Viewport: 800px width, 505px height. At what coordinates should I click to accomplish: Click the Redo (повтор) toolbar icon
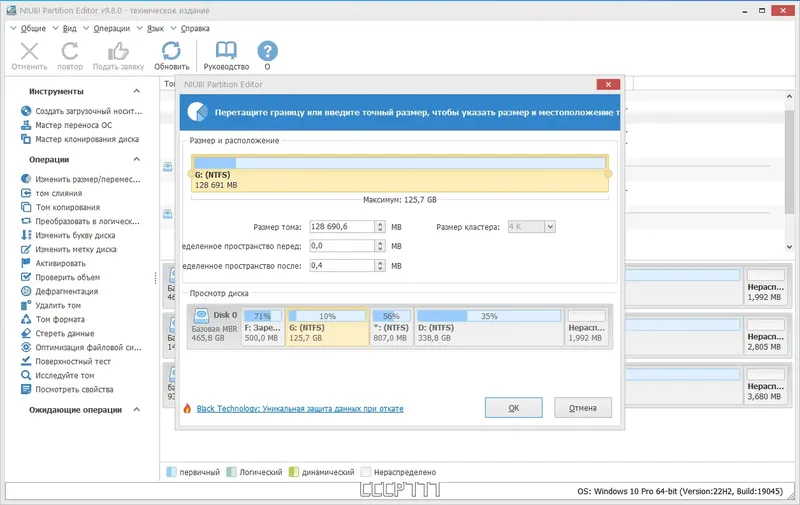70,52
